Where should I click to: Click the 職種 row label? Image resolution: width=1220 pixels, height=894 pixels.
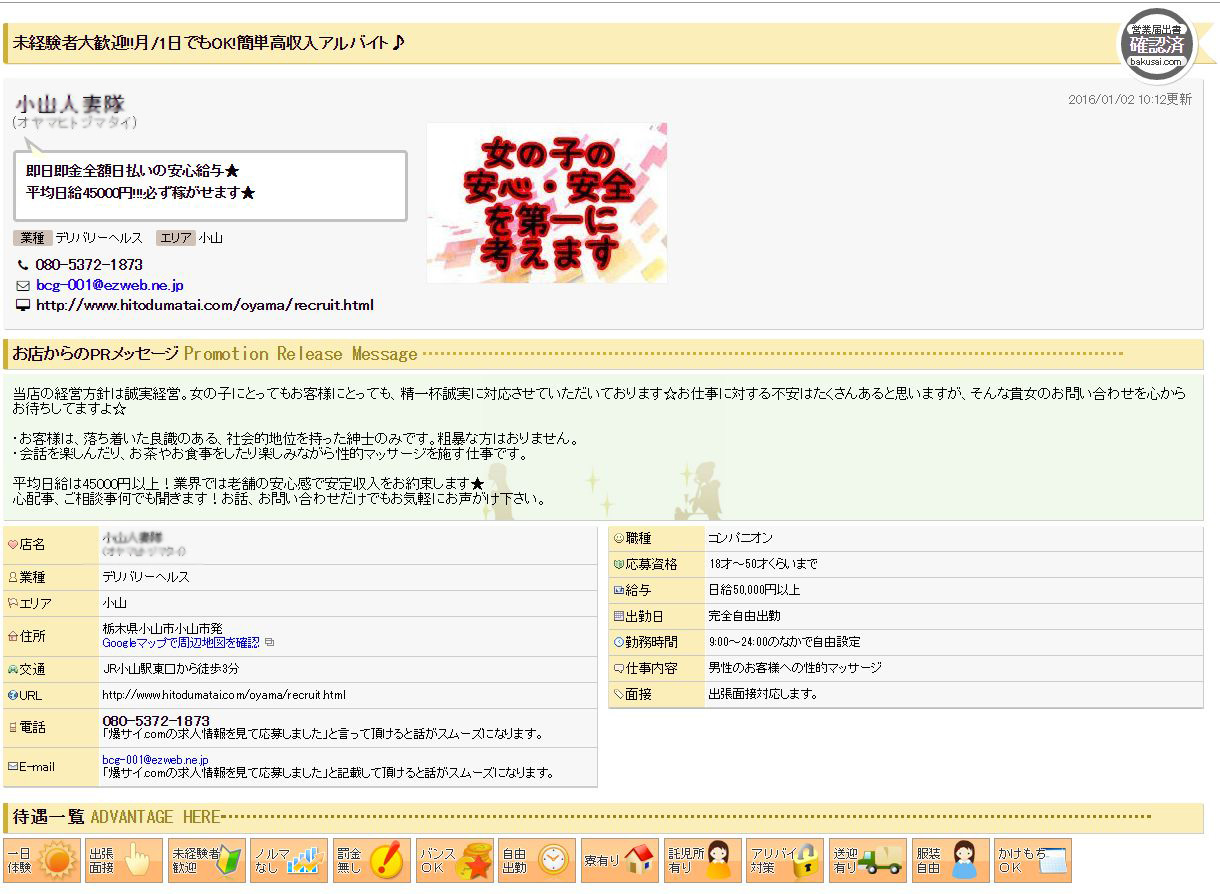[639, 538]
